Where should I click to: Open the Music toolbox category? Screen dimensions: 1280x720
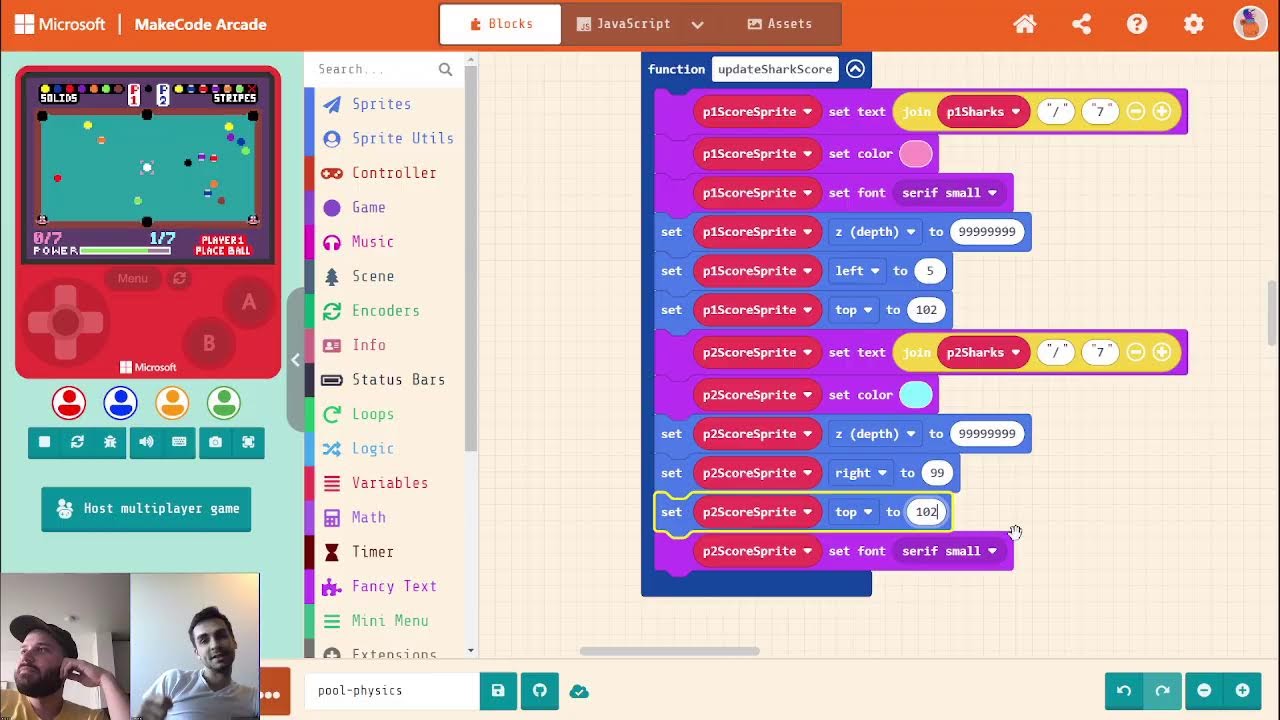point(389,242)
